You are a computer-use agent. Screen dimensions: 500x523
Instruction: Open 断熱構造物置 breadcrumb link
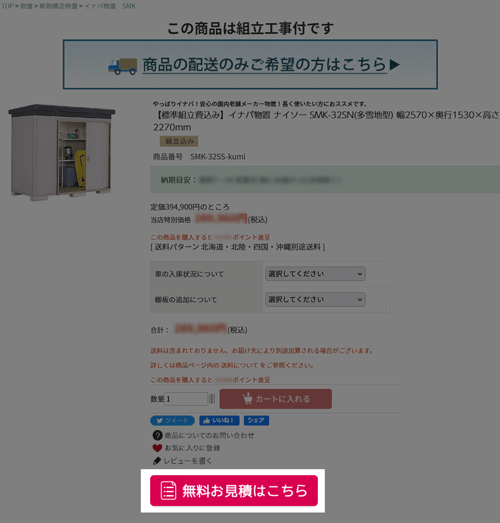click(58, 6)
